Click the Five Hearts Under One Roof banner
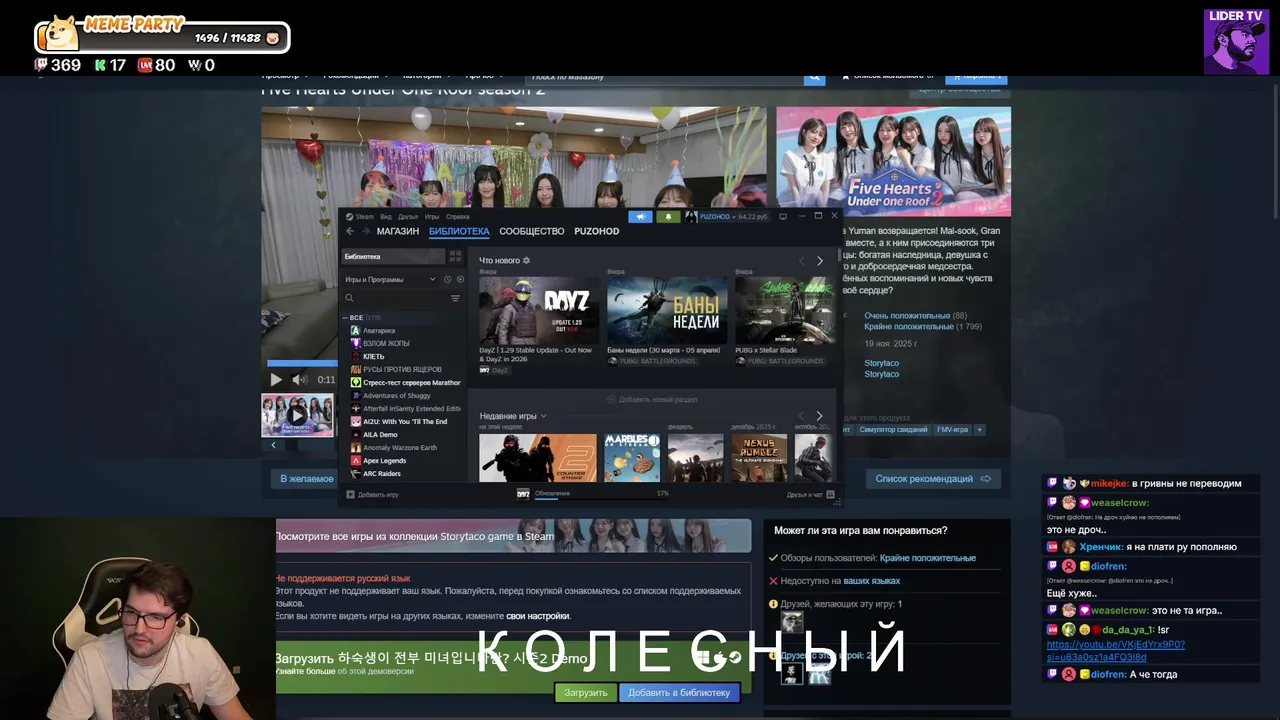1280x720 pixels. 893,161
